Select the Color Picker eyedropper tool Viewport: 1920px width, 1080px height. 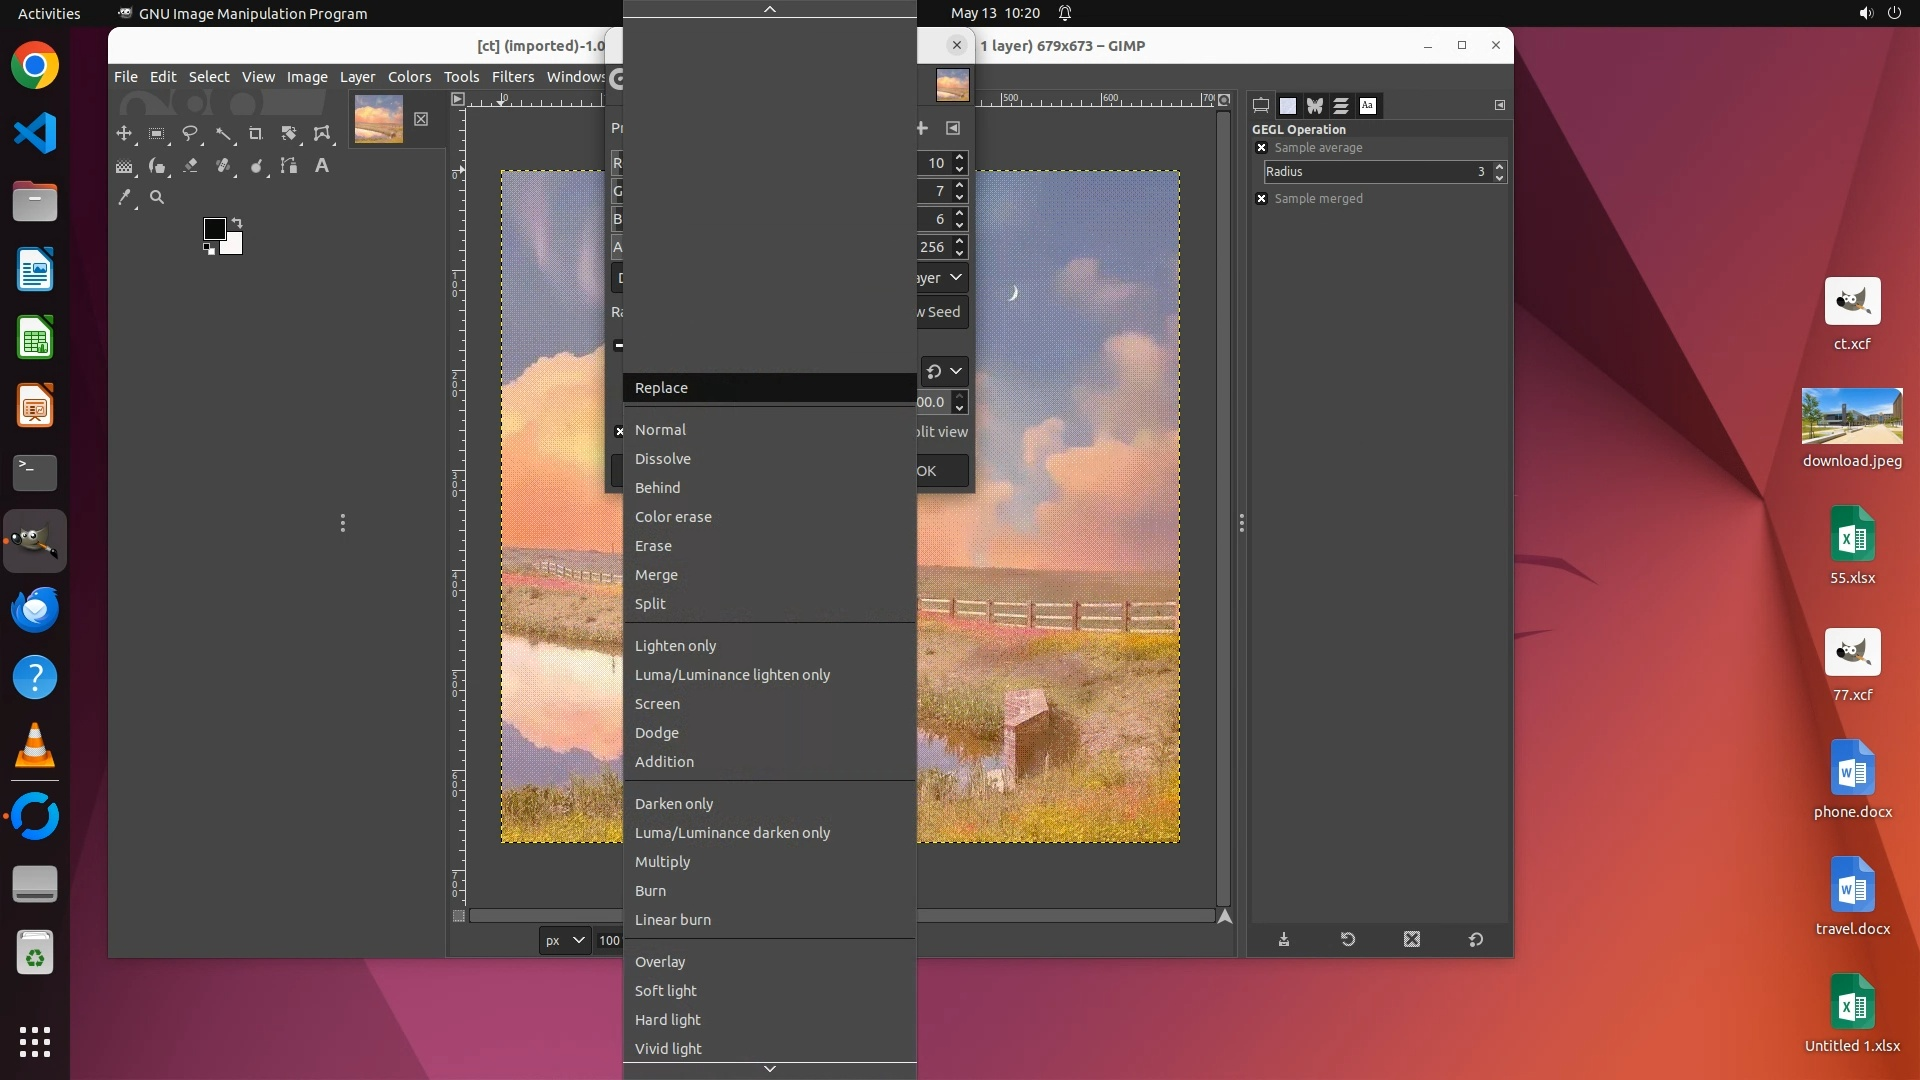tap(124, 198)
